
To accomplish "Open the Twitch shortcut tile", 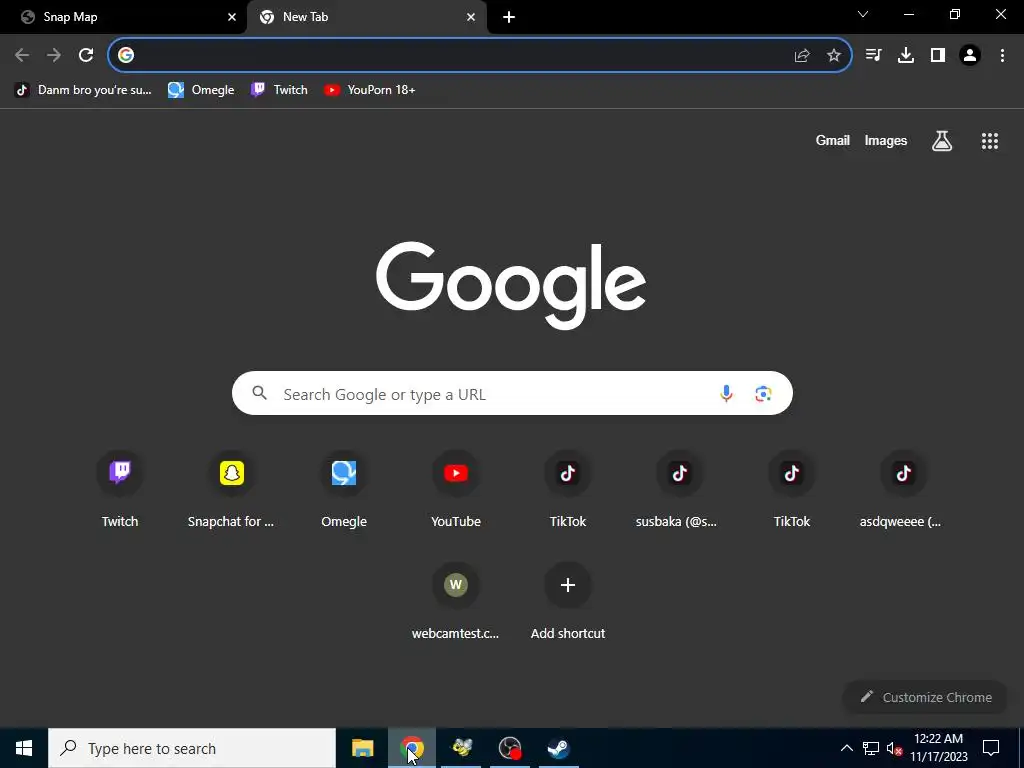I will click(x=120, y=490).
